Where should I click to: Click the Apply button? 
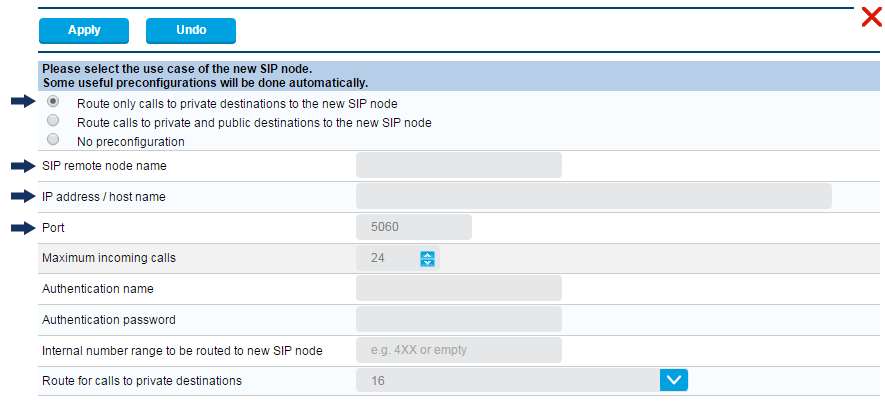(84, 31)
